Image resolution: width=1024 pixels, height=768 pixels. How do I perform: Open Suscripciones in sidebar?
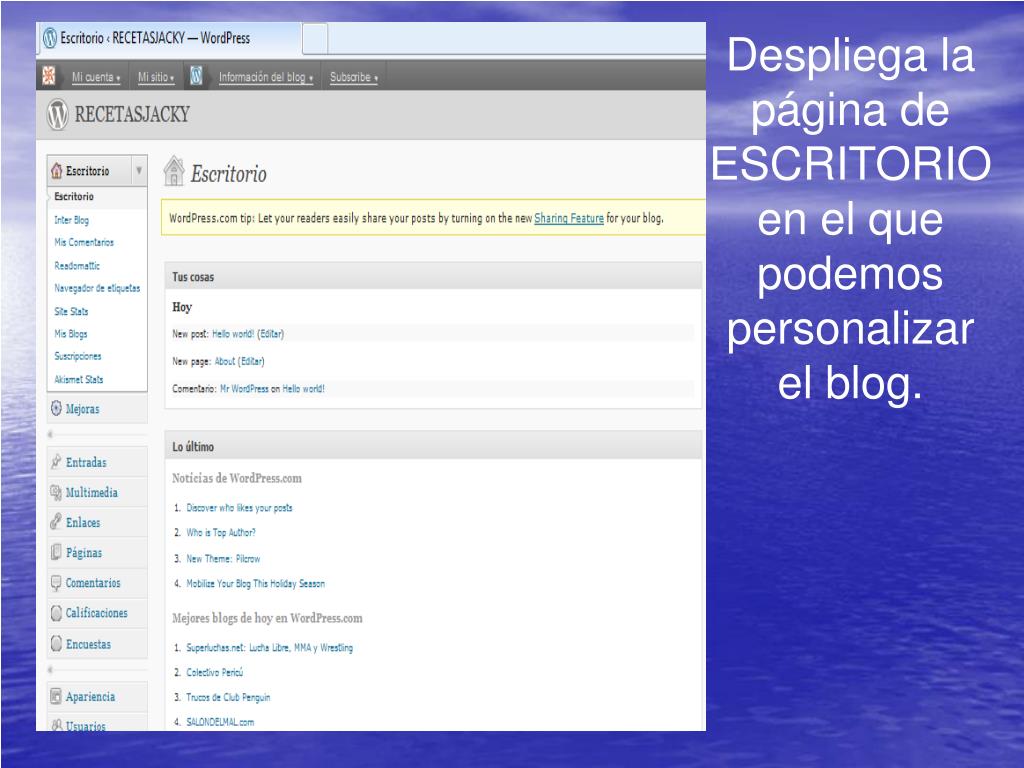(x=78, y=356)
